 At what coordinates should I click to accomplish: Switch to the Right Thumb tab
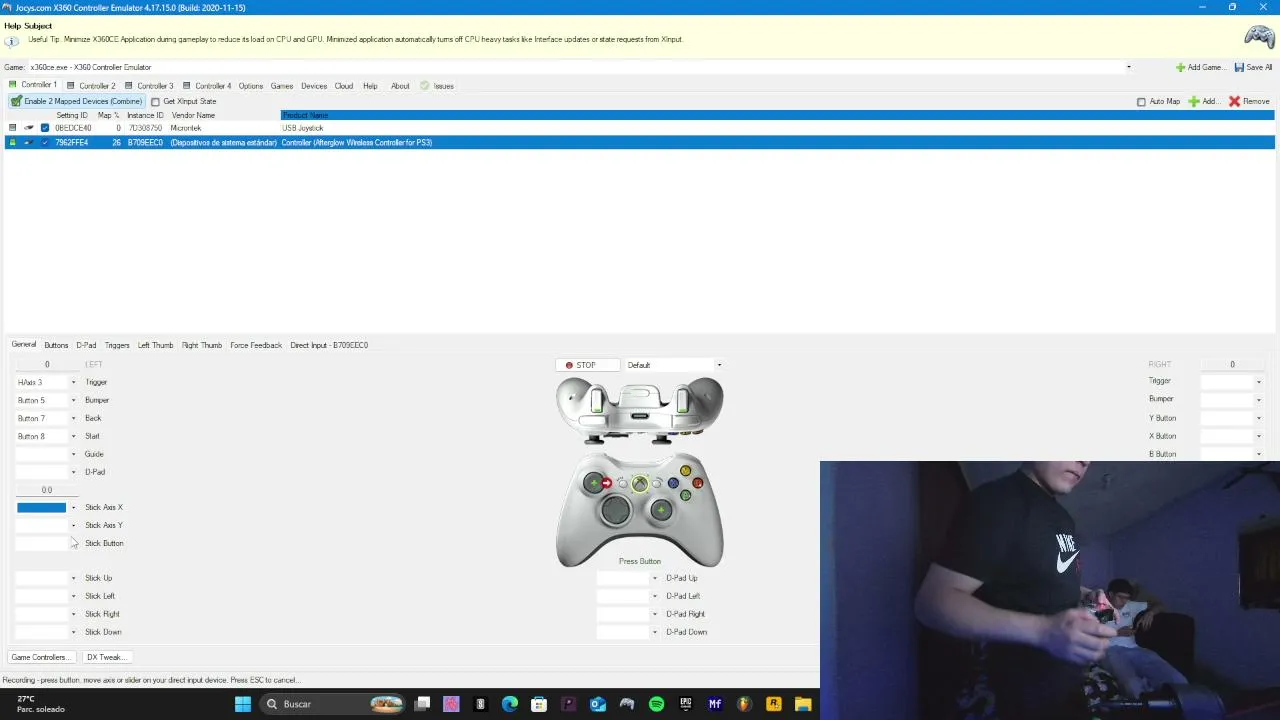click(202, 345)
